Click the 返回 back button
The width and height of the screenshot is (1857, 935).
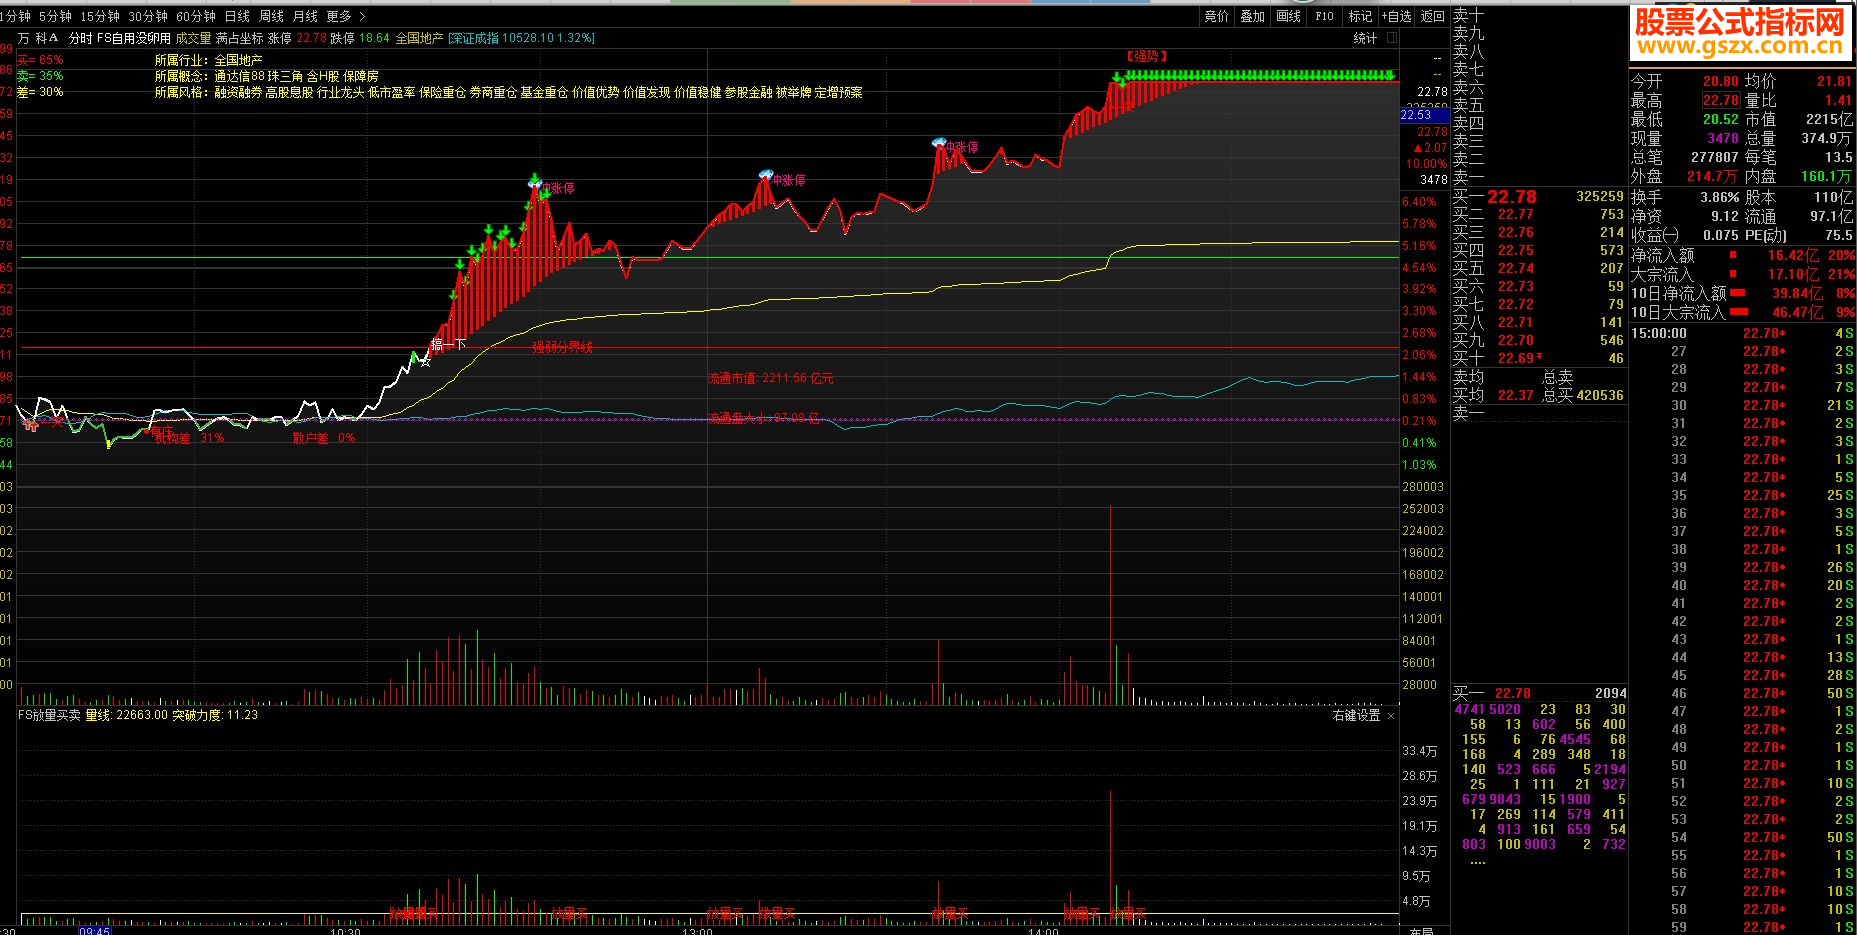1433,16
